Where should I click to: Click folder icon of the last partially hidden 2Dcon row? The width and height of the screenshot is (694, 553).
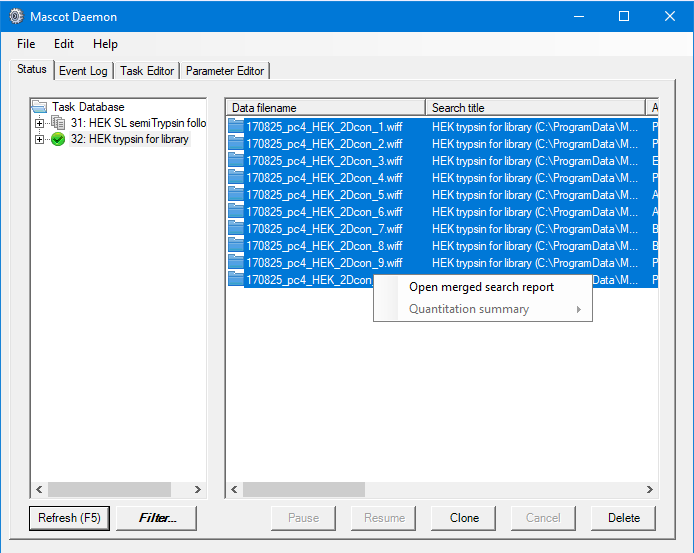236,279
